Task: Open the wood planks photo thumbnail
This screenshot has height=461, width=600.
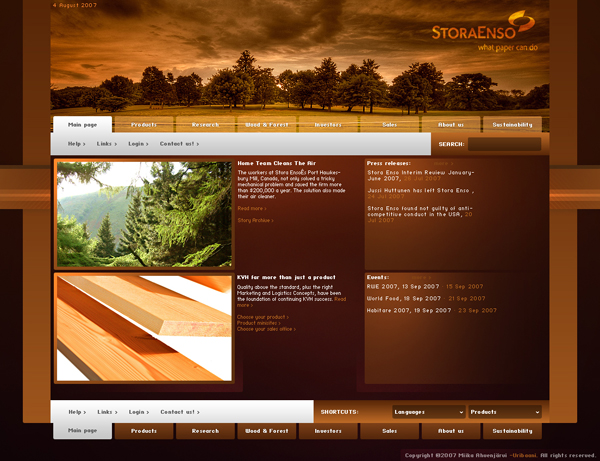Action: (144, 328)
